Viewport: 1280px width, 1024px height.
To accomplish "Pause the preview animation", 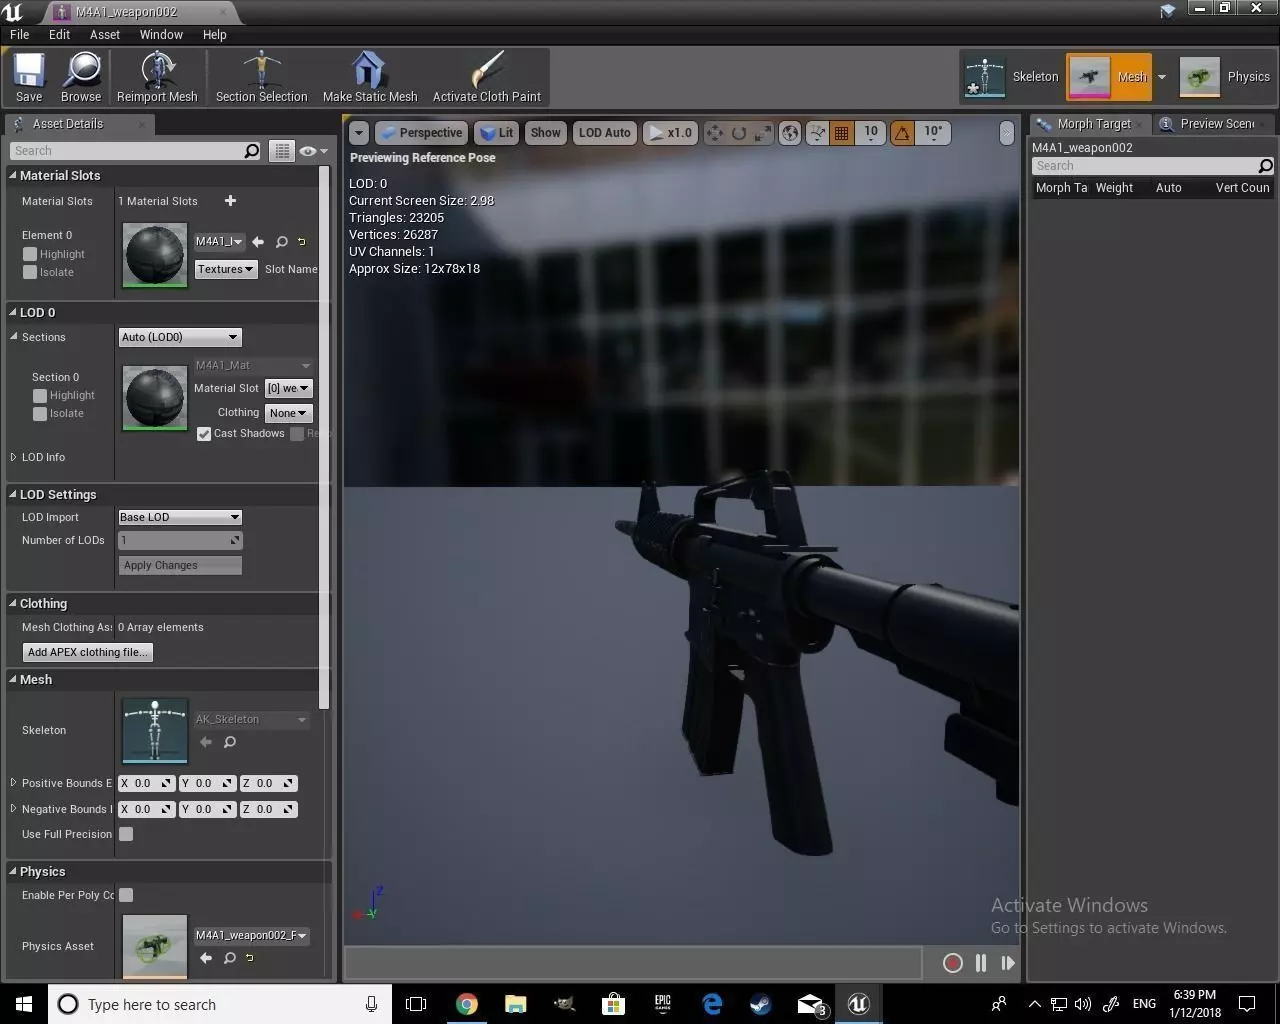I will [981, 963].
